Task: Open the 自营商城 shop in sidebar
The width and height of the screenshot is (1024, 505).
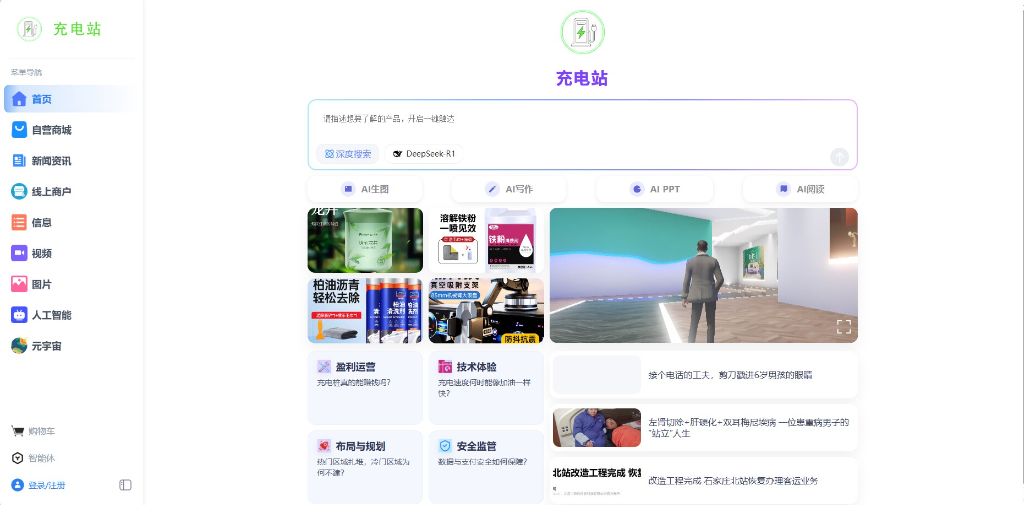Action: tap(50, 130)
